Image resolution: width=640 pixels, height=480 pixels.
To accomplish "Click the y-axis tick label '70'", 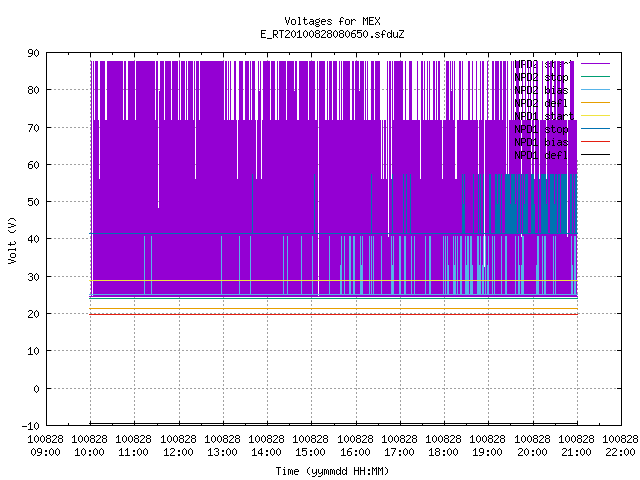I will pyautogui.click(x=33, y=128).
